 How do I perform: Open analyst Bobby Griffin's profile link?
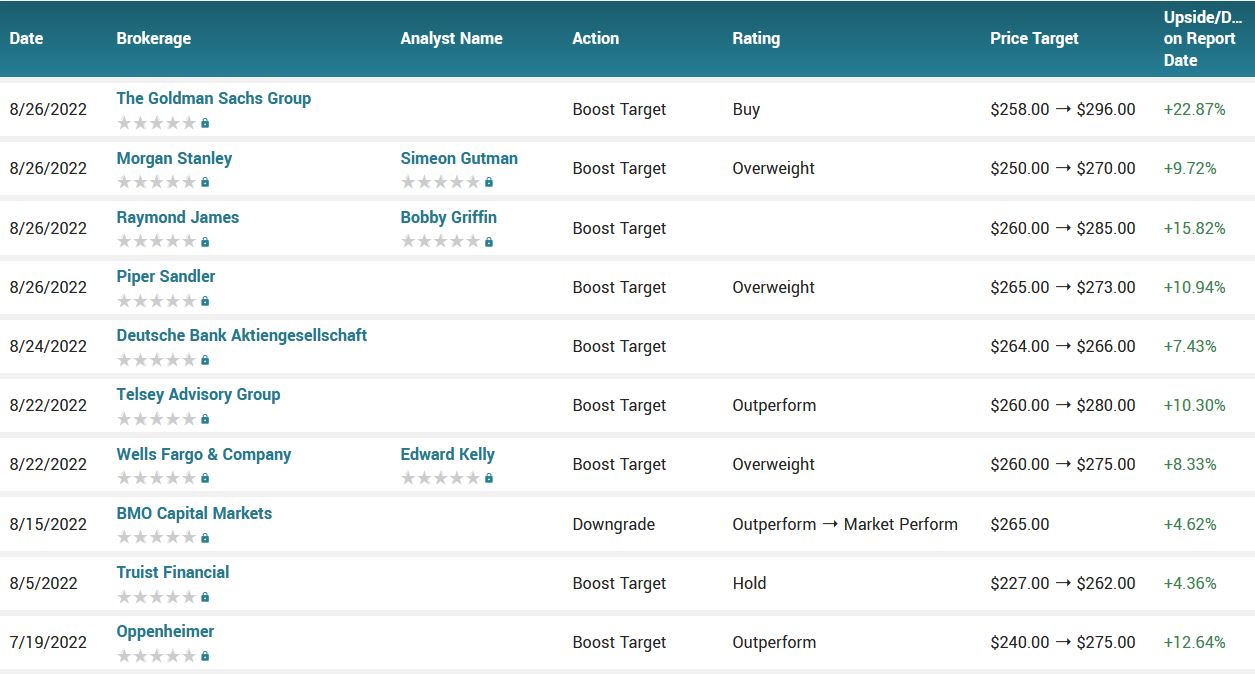tap(449, 217)
